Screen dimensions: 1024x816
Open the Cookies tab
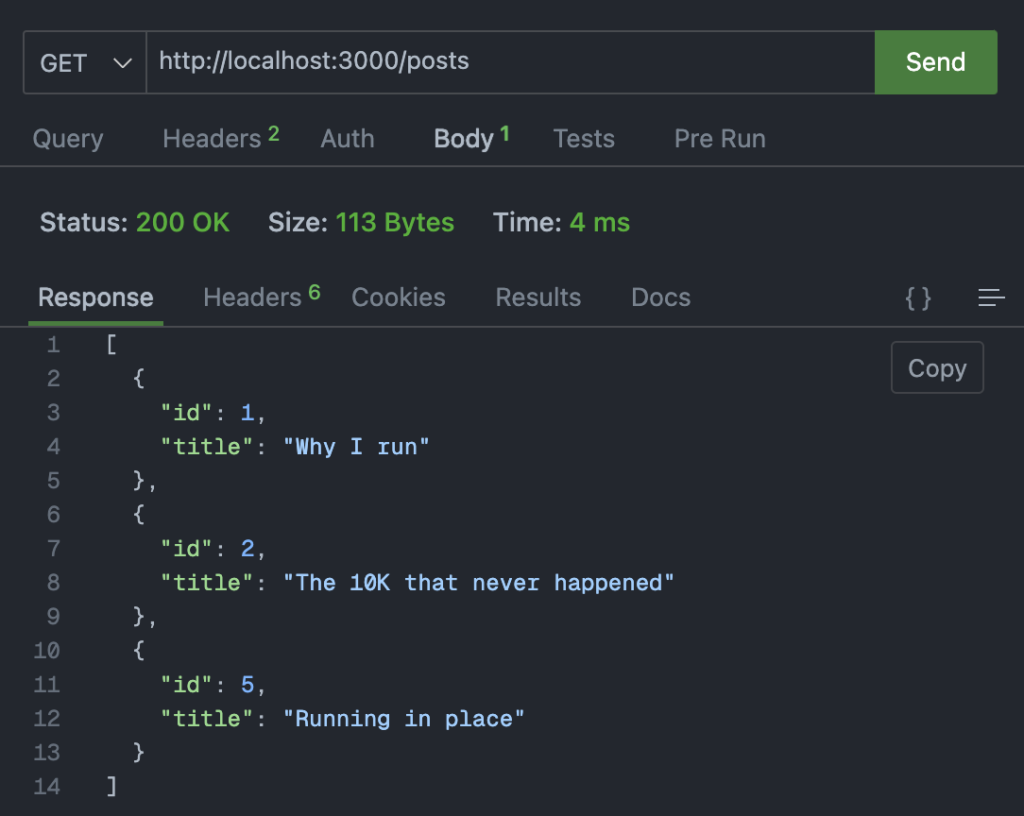(398, 297)
